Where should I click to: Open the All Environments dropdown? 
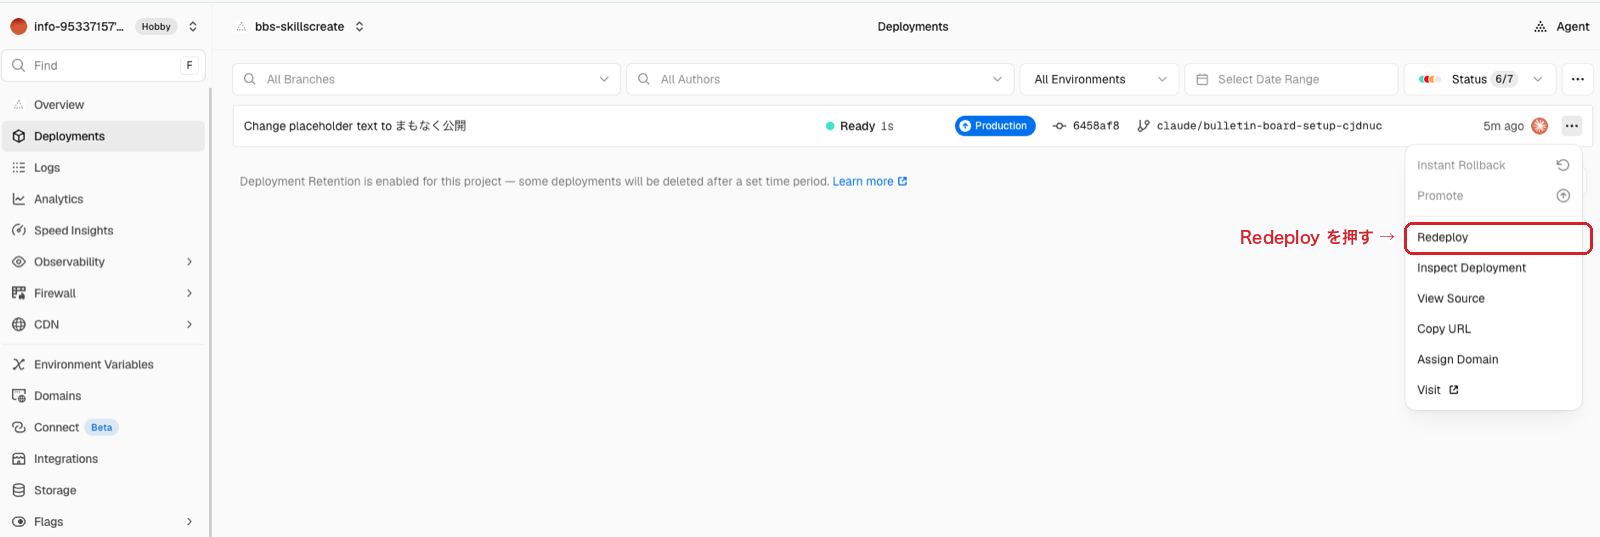(x=1100, y=79)
